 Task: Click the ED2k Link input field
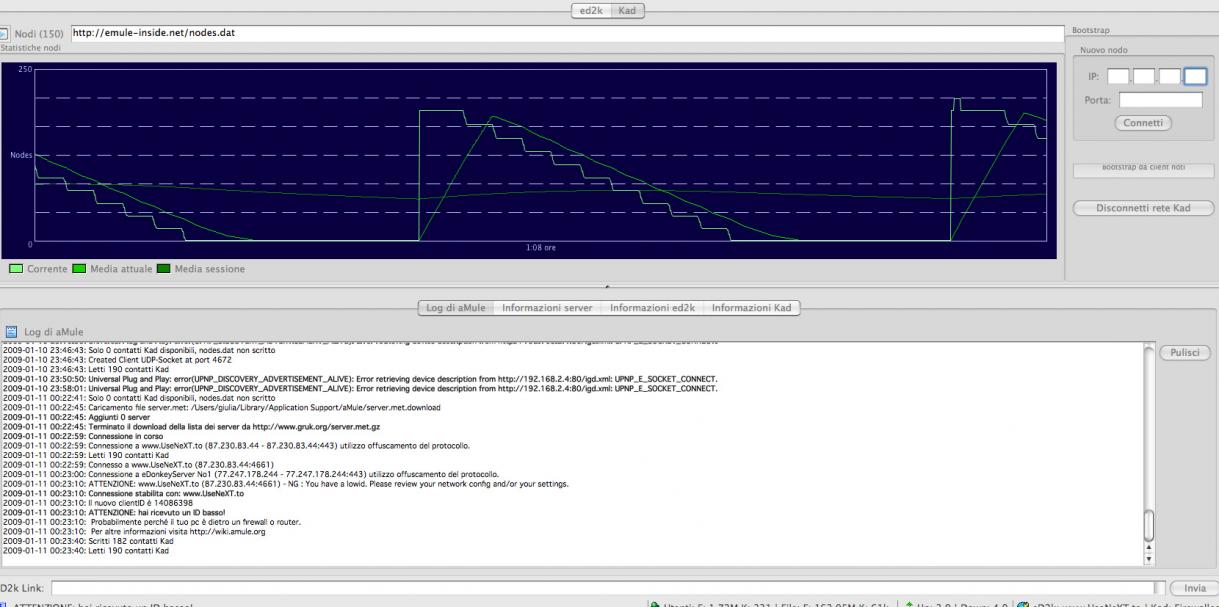(602, 589)
